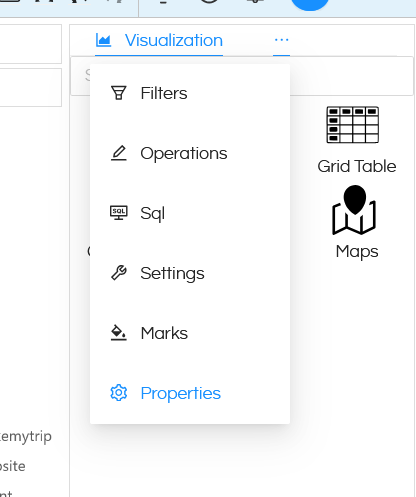Open the three-dots more tabs menu
Viewport: 416px width, 497px height.
click(281, 40)
